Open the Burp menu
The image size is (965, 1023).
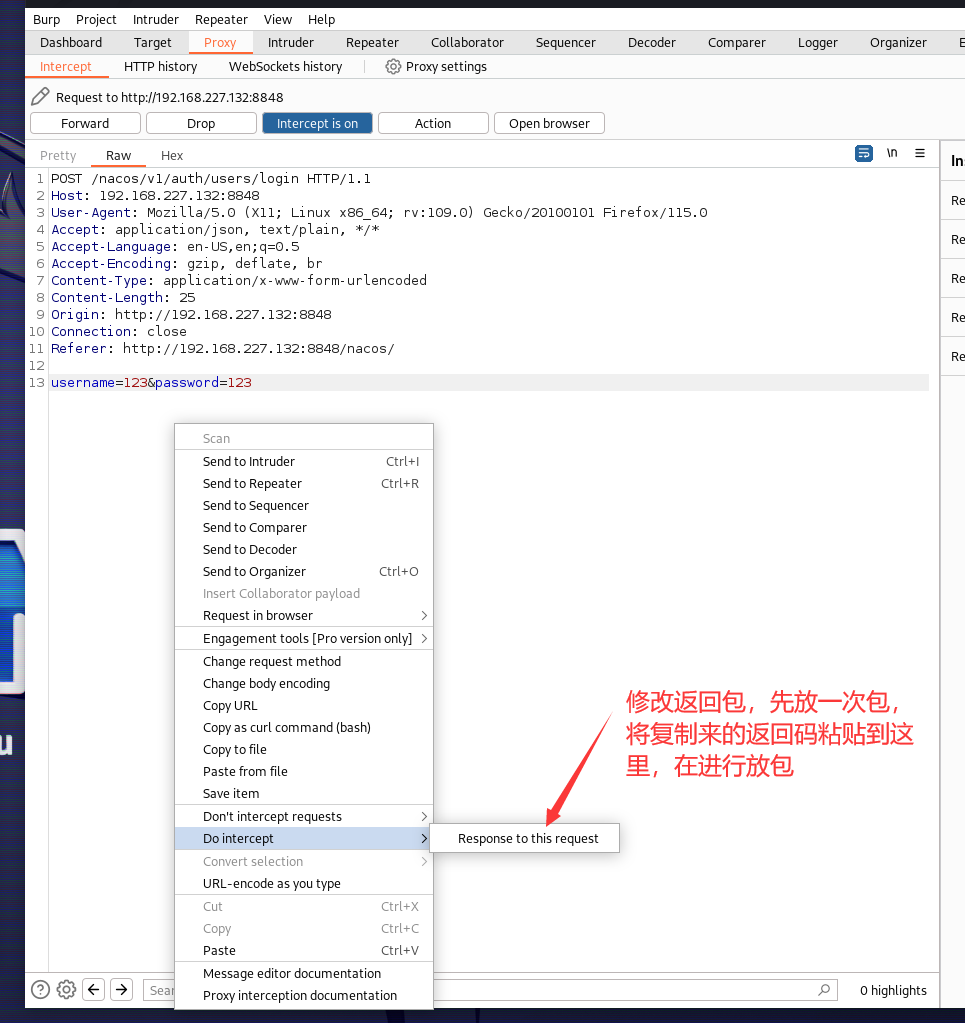point(47,20)
